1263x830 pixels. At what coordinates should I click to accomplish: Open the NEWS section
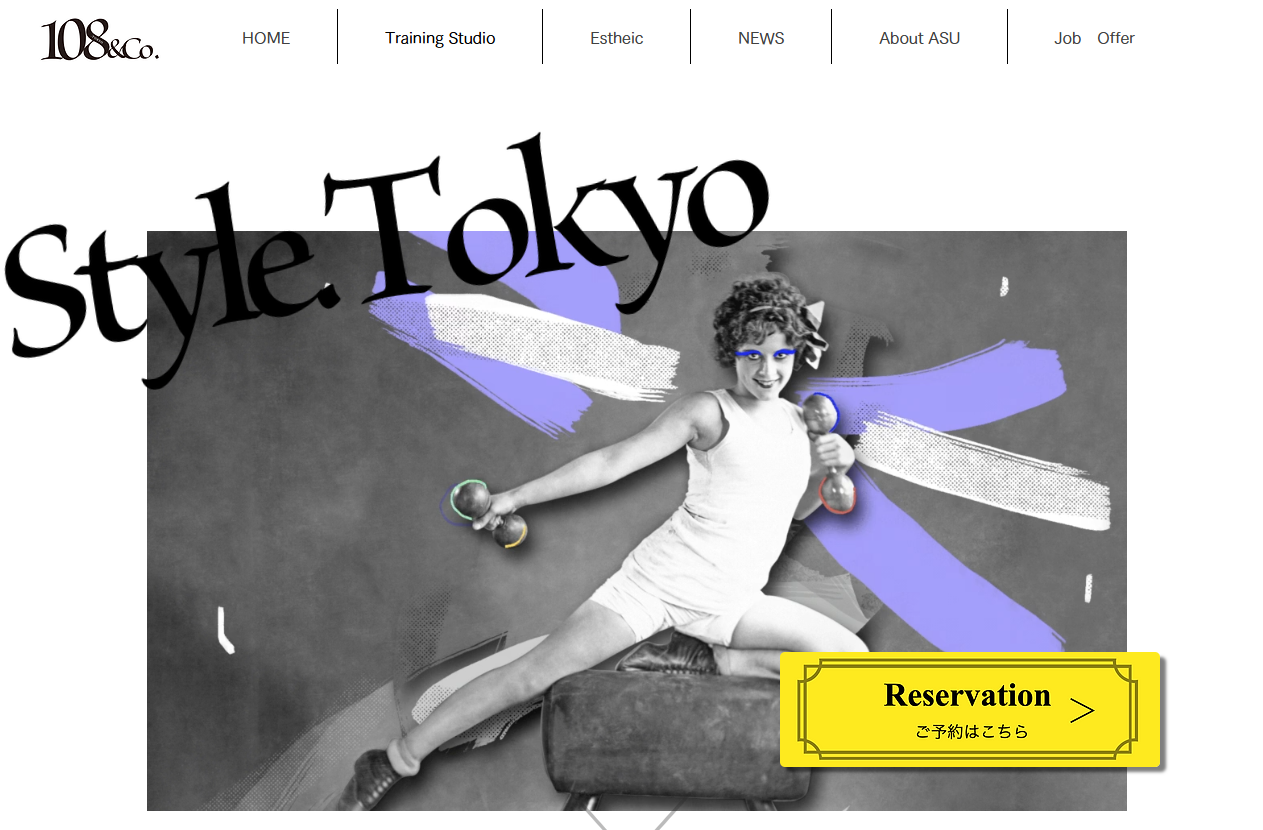[x=761, y=38]
